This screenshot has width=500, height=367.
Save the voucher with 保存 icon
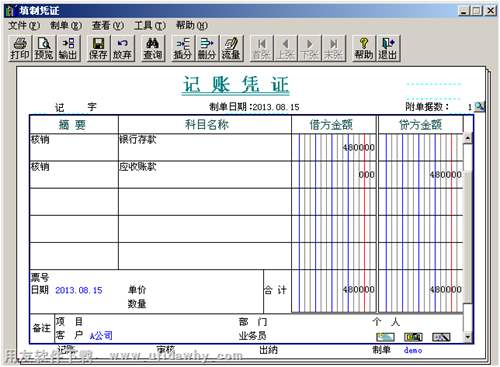(x=98, y=48)
